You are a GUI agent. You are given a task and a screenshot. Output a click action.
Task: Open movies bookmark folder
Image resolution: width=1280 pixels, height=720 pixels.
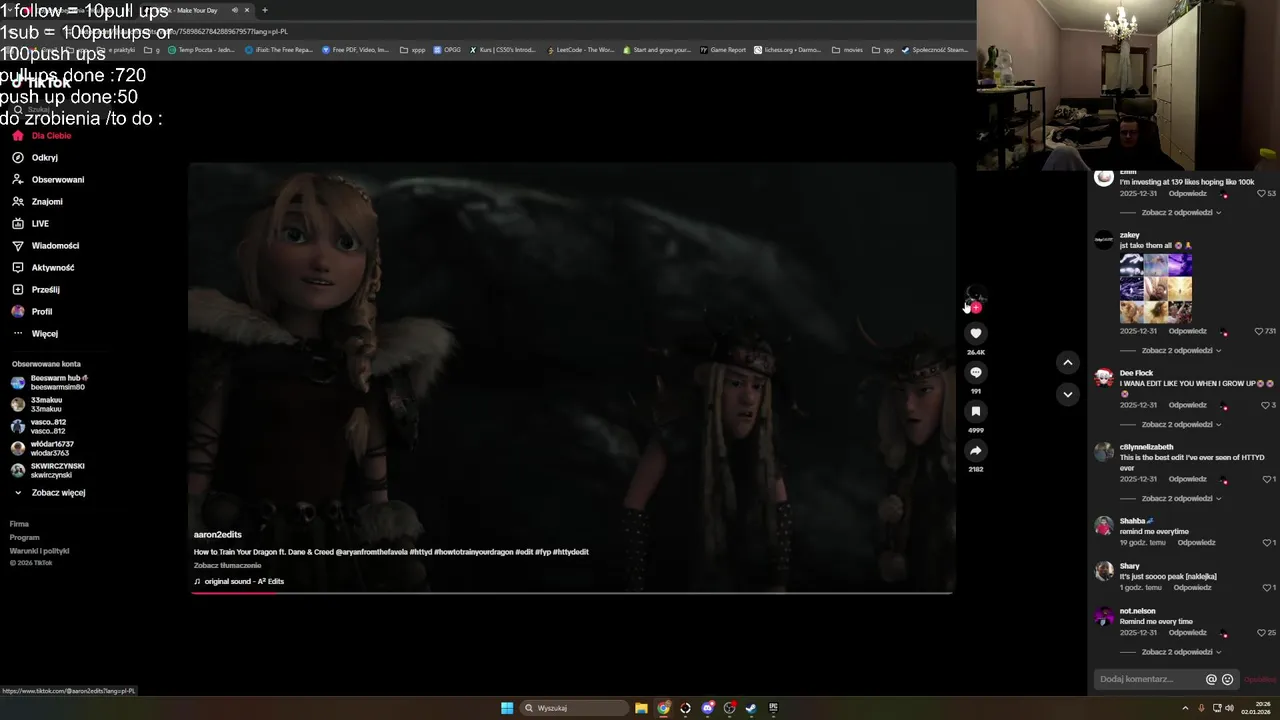click(847, 50)
